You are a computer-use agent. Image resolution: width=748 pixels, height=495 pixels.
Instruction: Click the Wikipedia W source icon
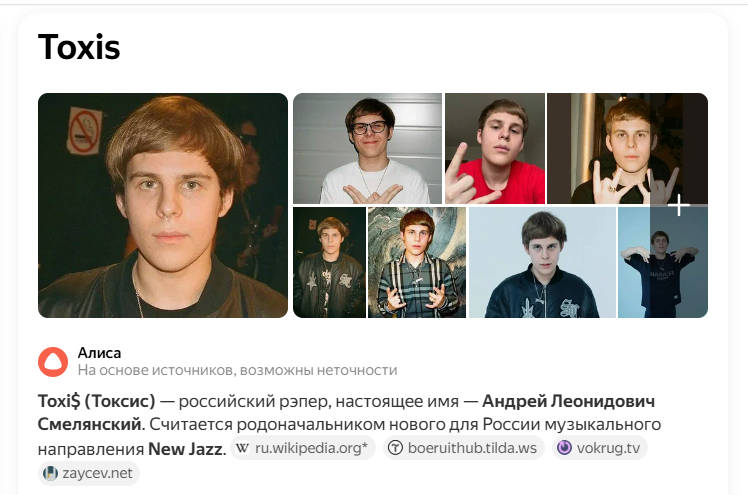pyautogui.click(x=242, y=448)
